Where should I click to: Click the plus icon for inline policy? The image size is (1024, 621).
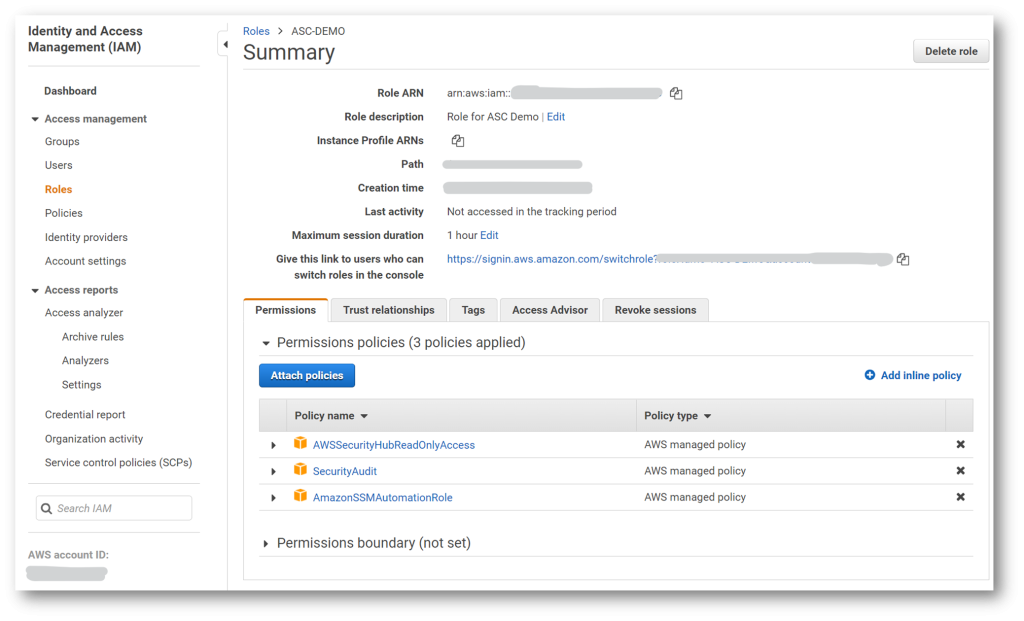[x=870, y=375]
